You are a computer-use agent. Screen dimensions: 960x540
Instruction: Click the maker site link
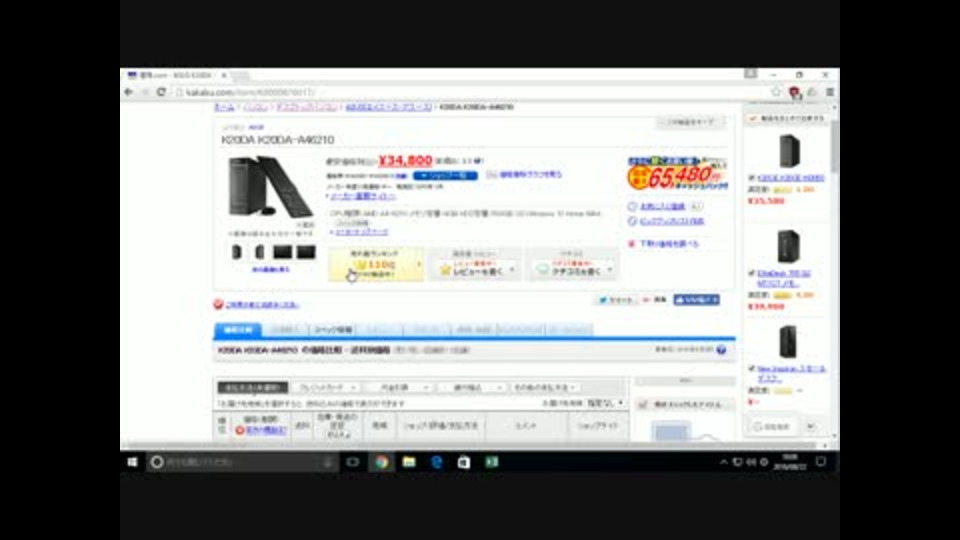coord(362,197)
